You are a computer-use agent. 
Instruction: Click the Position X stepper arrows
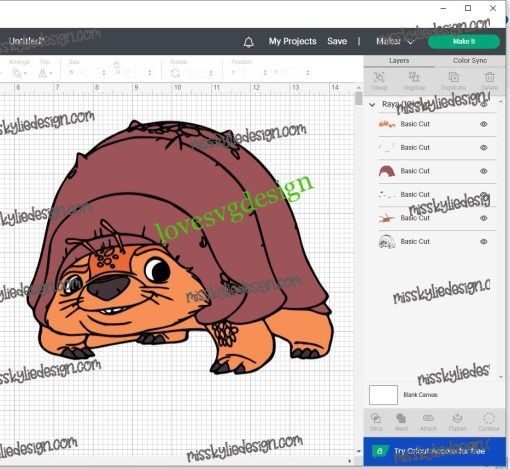pos(265,72)
